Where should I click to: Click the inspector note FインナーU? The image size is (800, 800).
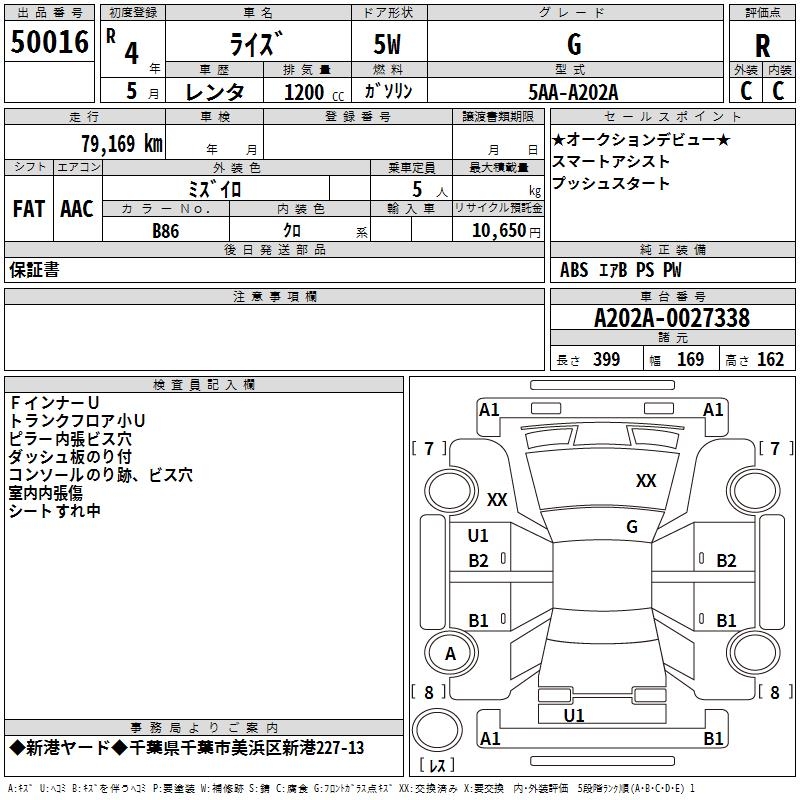click(x=54, y=403)
